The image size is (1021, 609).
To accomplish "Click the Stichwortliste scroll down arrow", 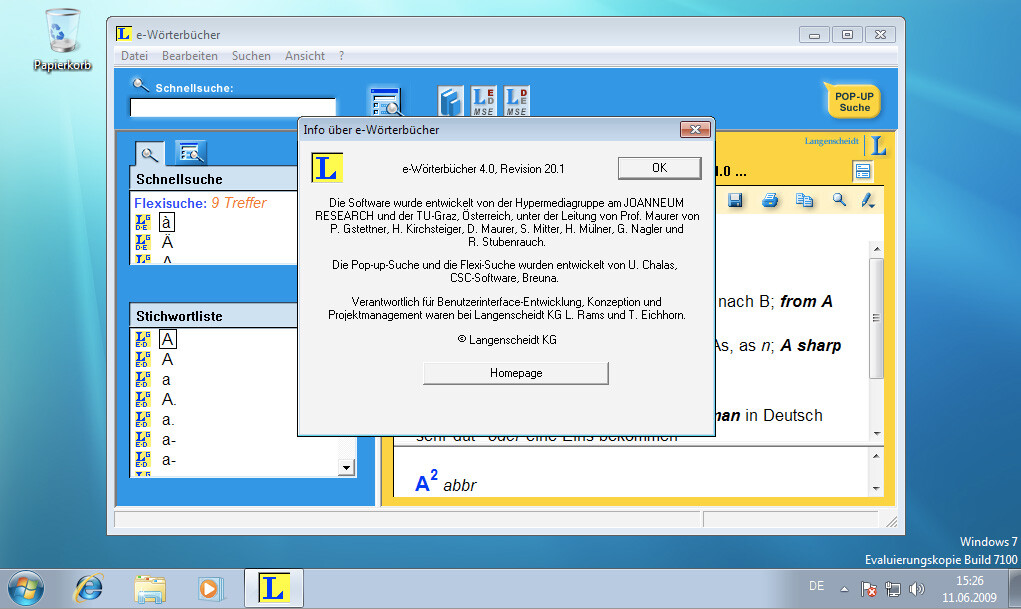I will tap(346, 467).
